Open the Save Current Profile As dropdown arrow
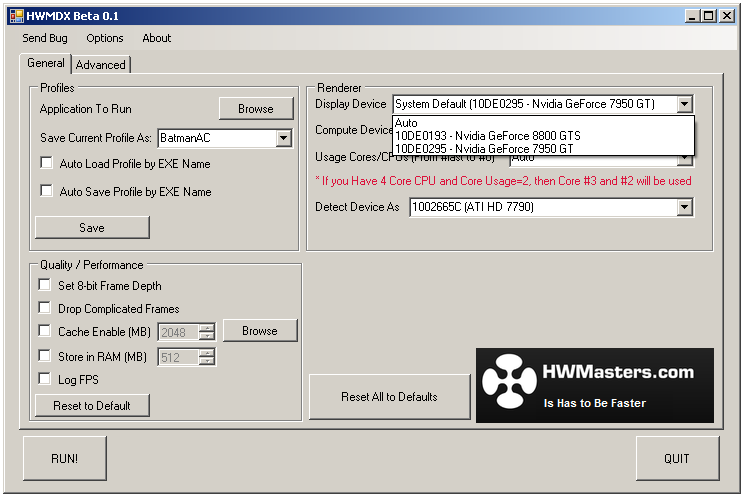Viewport: 742px width, 497px height. (x=283, y=138)
